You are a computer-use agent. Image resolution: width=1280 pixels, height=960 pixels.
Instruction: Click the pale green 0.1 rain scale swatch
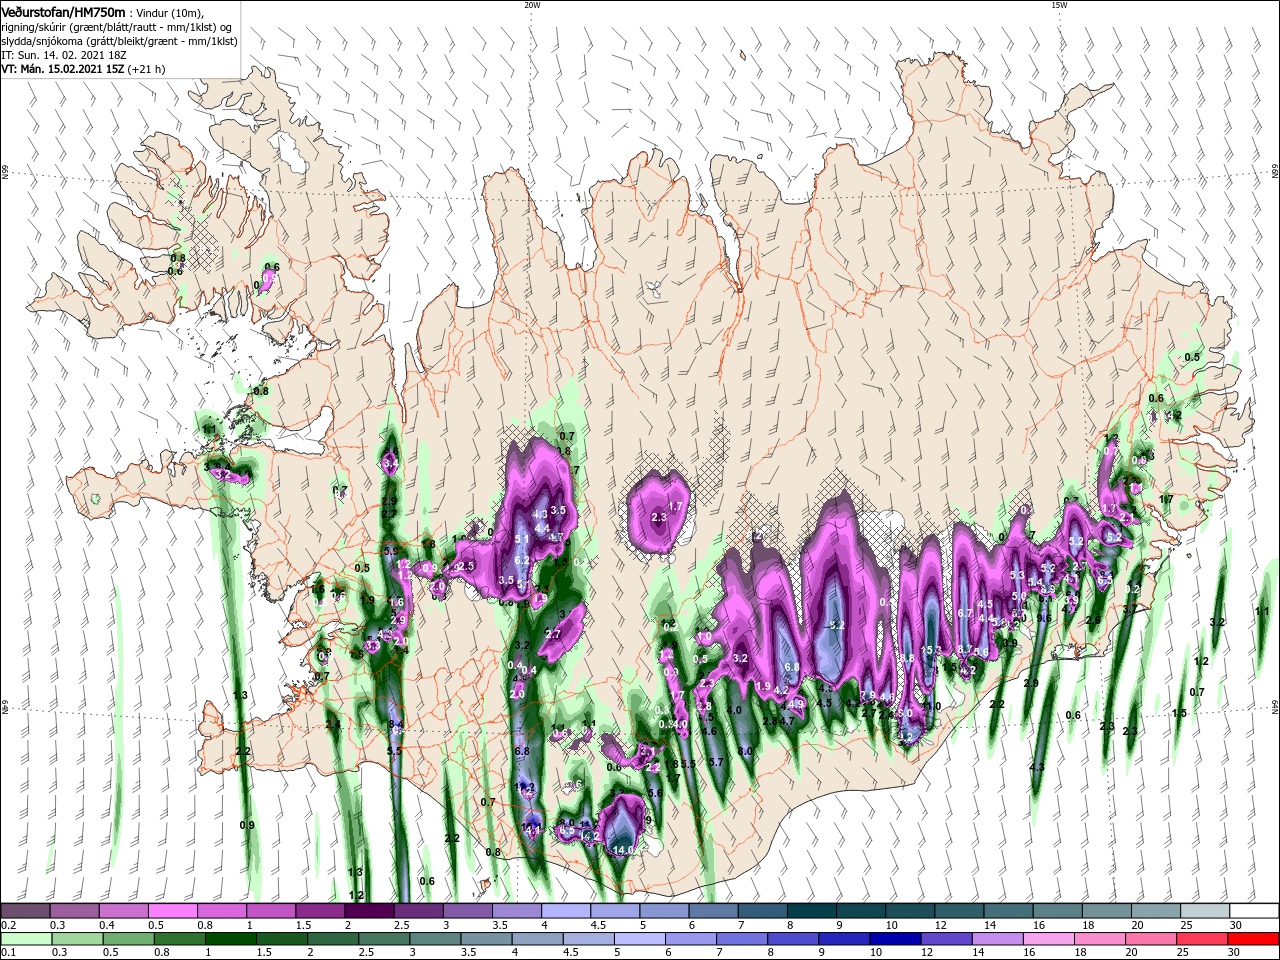(25, 939)
